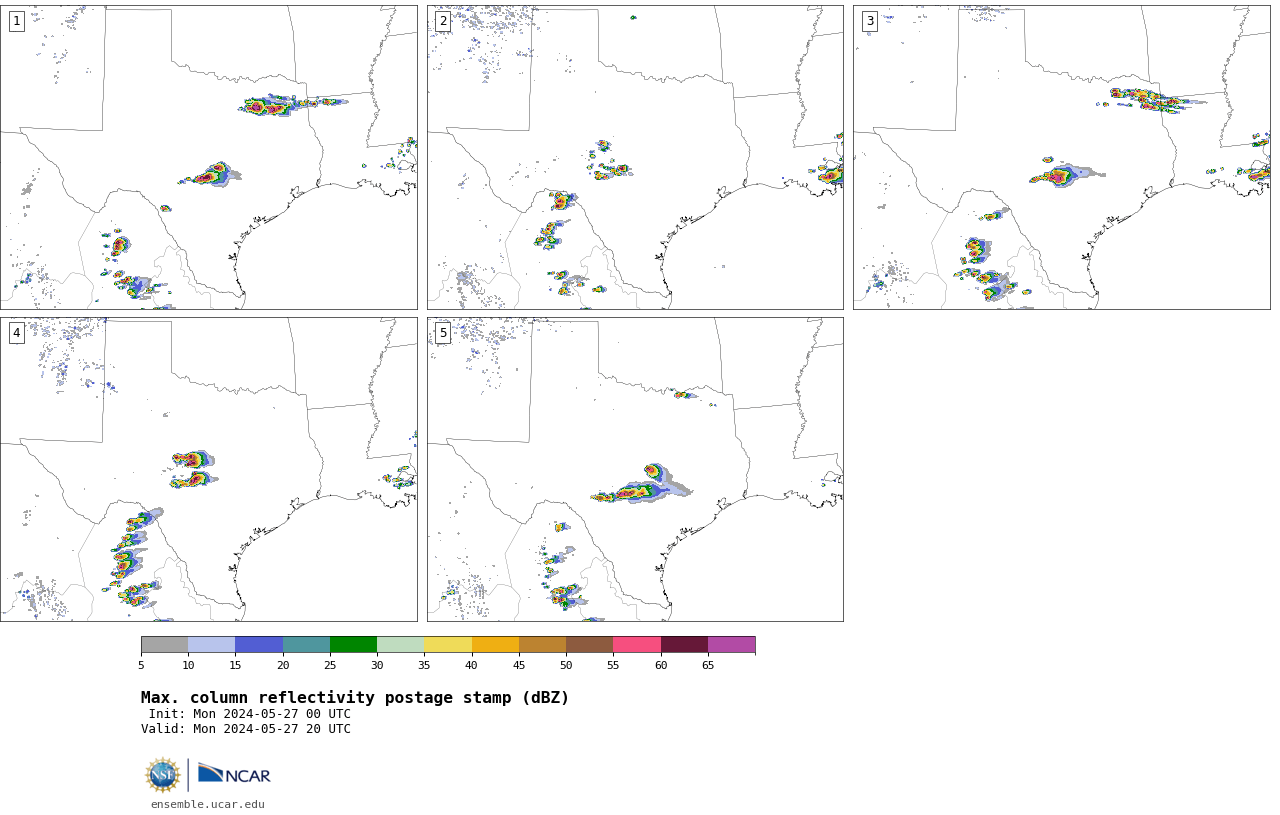The height and width of the screenshot is (815, 1280).
Task: Click the dark maroon 60-65 dBZ swatch
Action: pyautogui.click(x=684, y=645)
